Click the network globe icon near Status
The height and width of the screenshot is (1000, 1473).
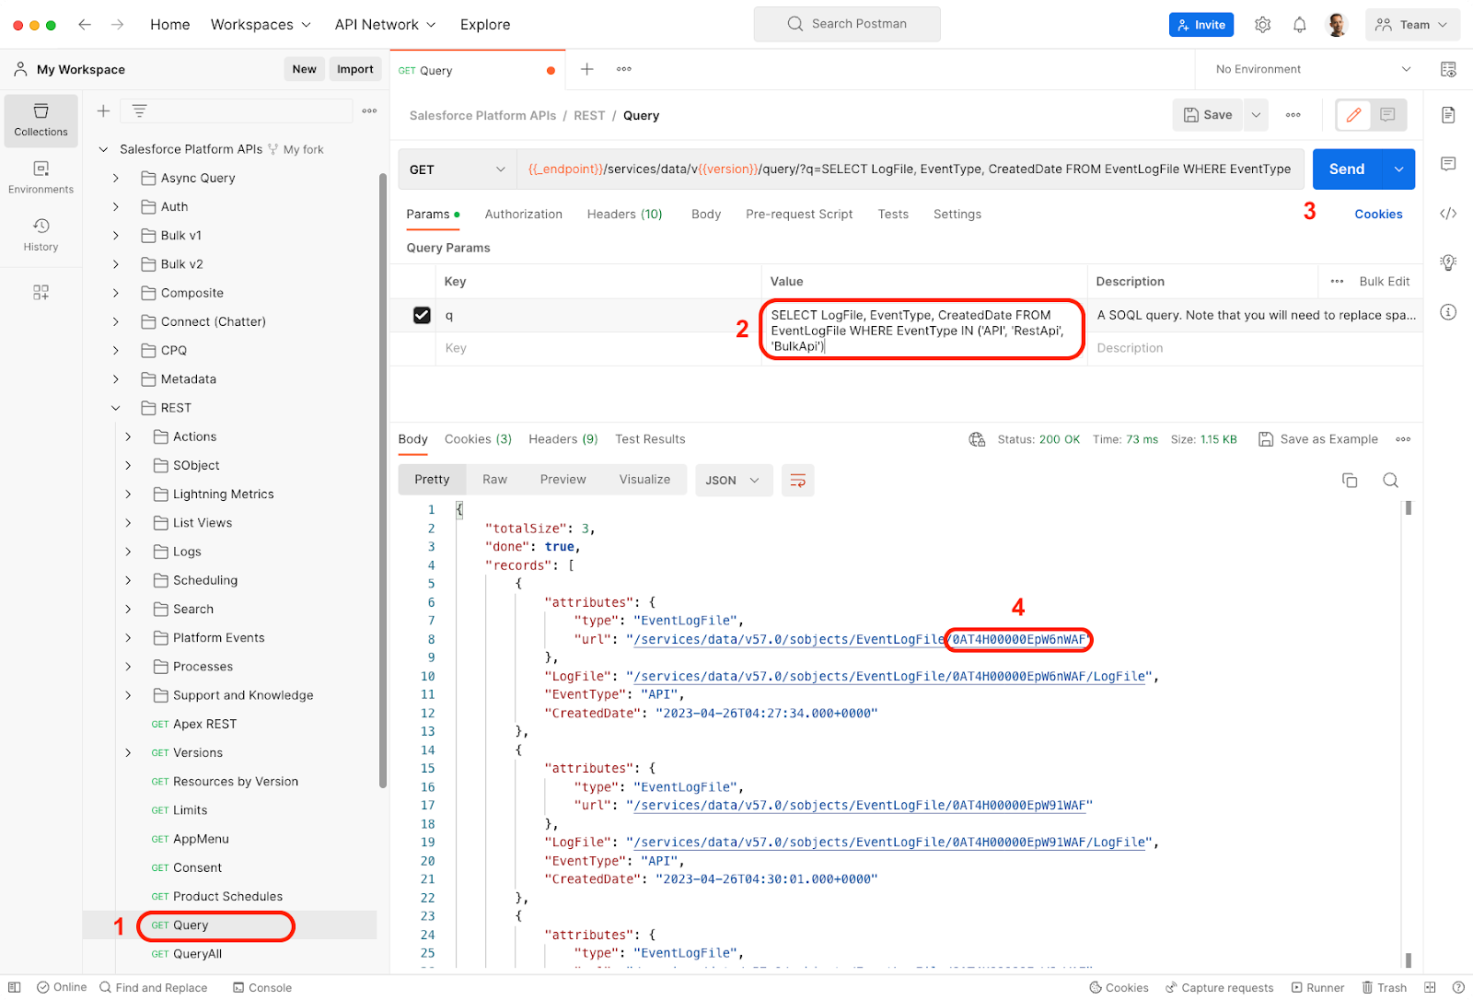coord(977,439)
